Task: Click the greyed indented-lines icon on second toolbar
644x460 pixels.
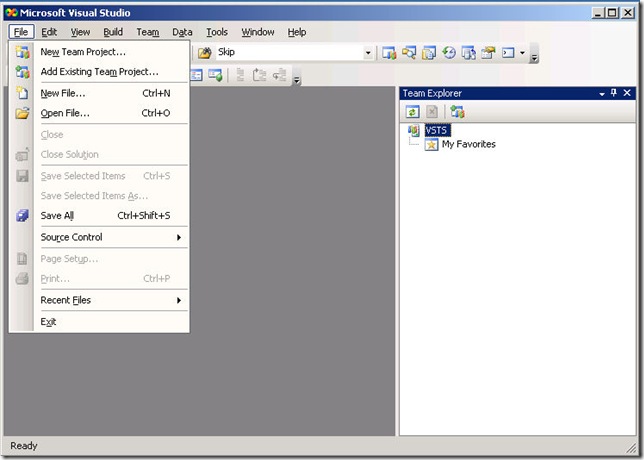Action: pos(241,75)
